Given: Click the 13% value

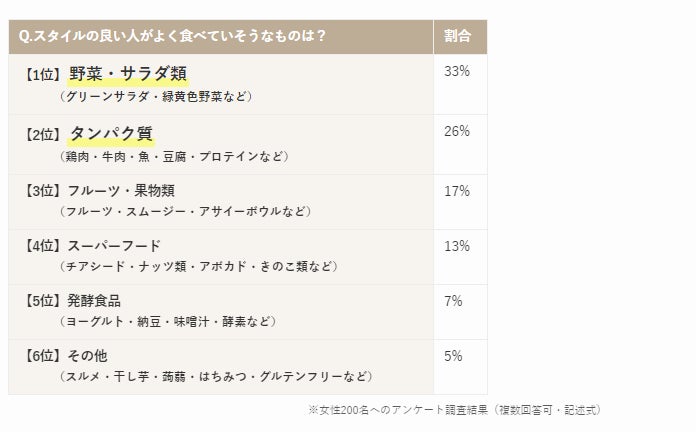Looking at the screenshot, I should pos(457,246).
